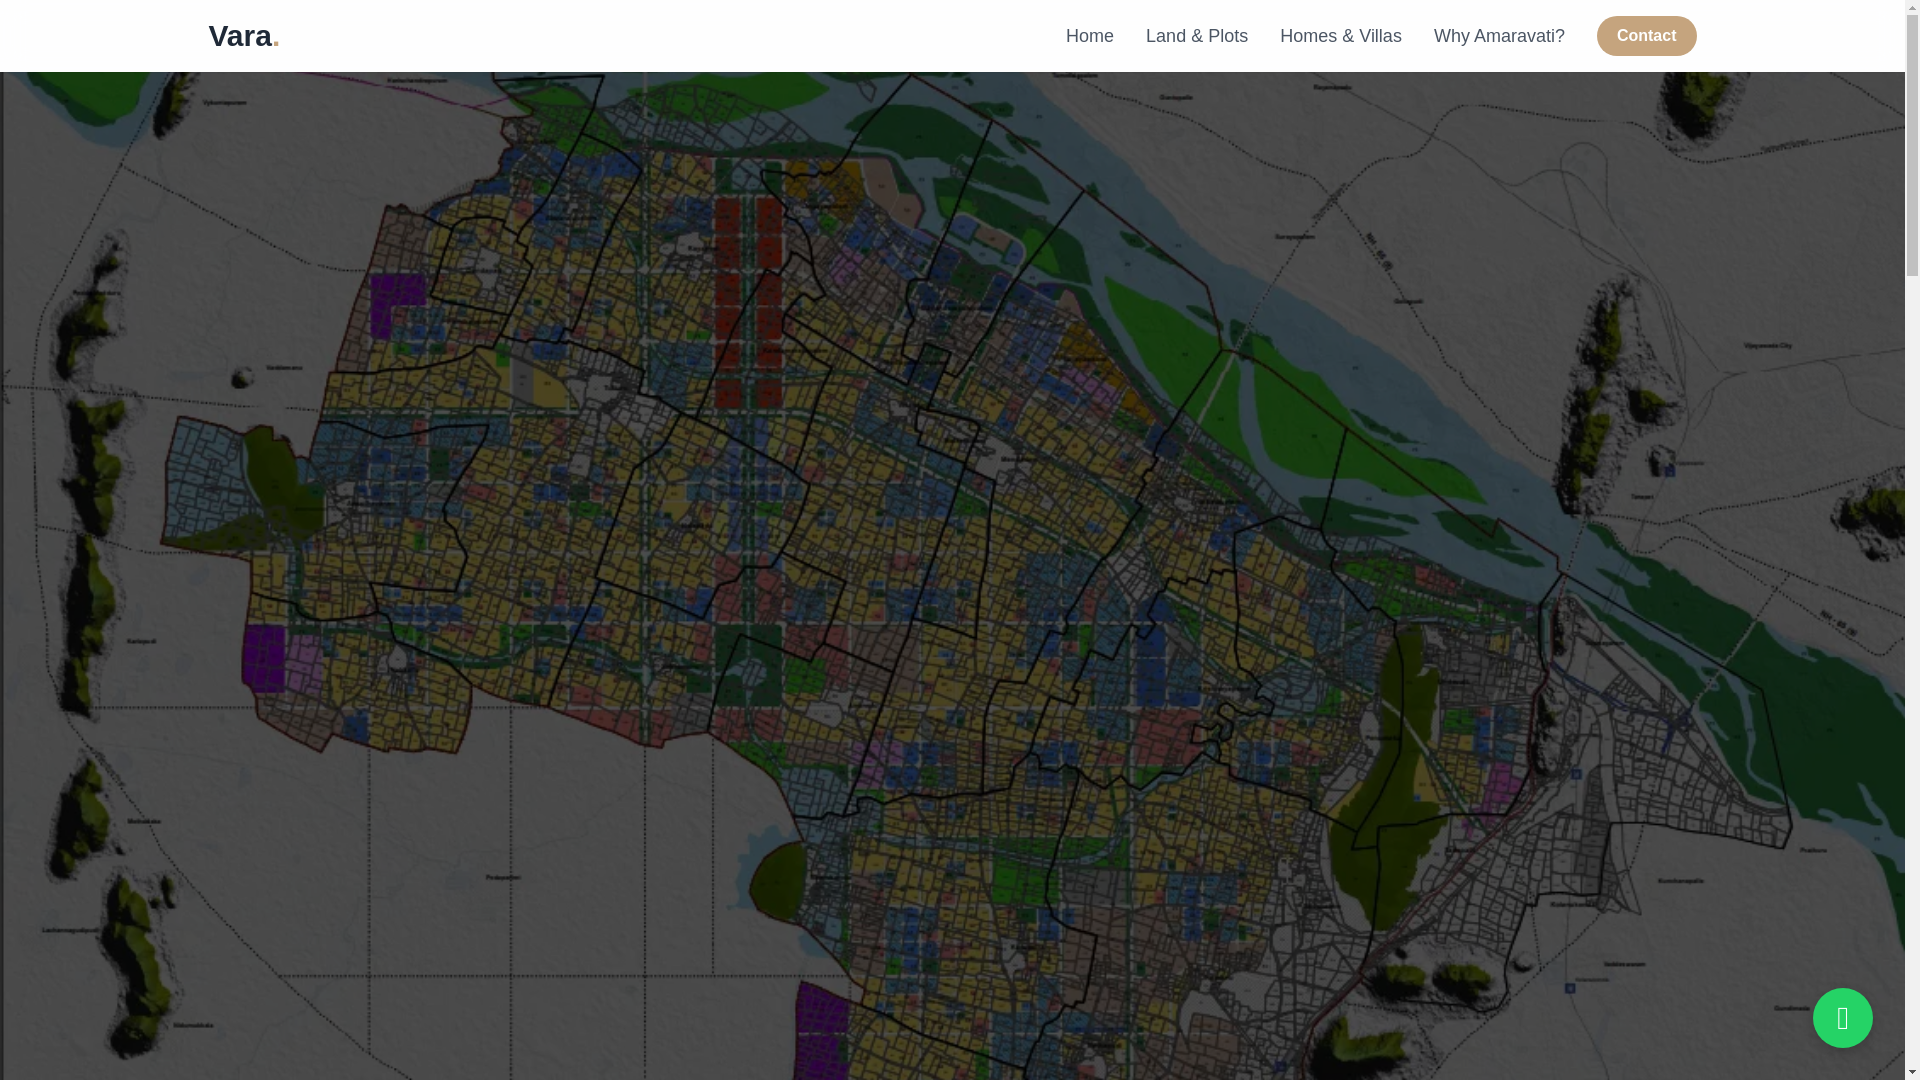Open the Homes & Villas page
The height and width of the screenshot is (1080, 1920).
(1340, 36)
